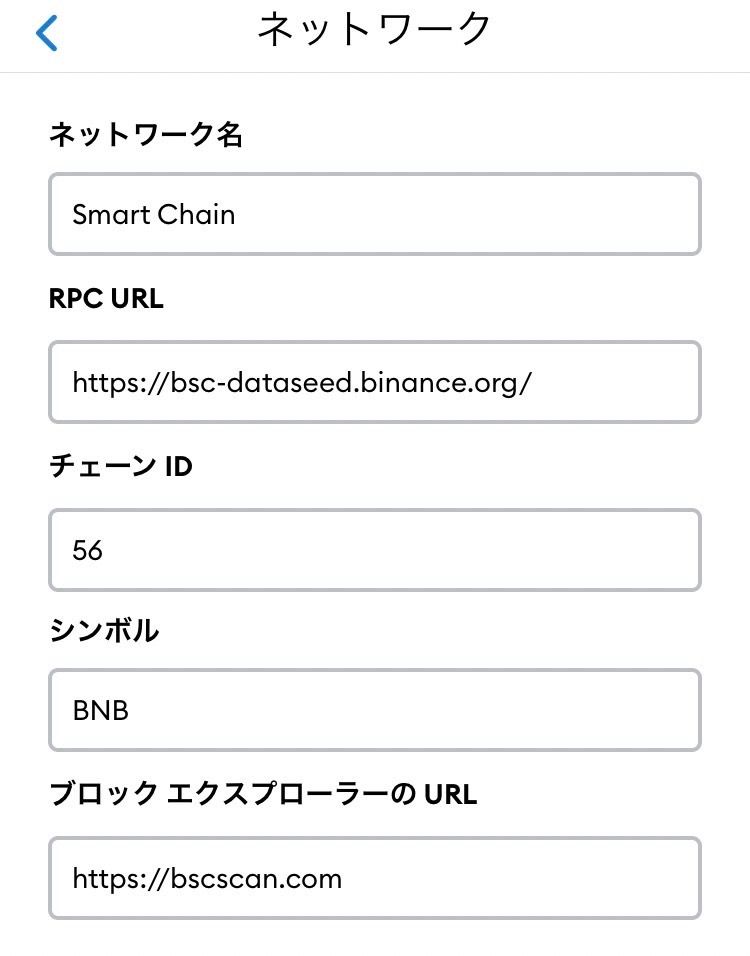Click the BNB symbol text
Image resolution: width=750 pixels, height=956 pixels.
101,711
